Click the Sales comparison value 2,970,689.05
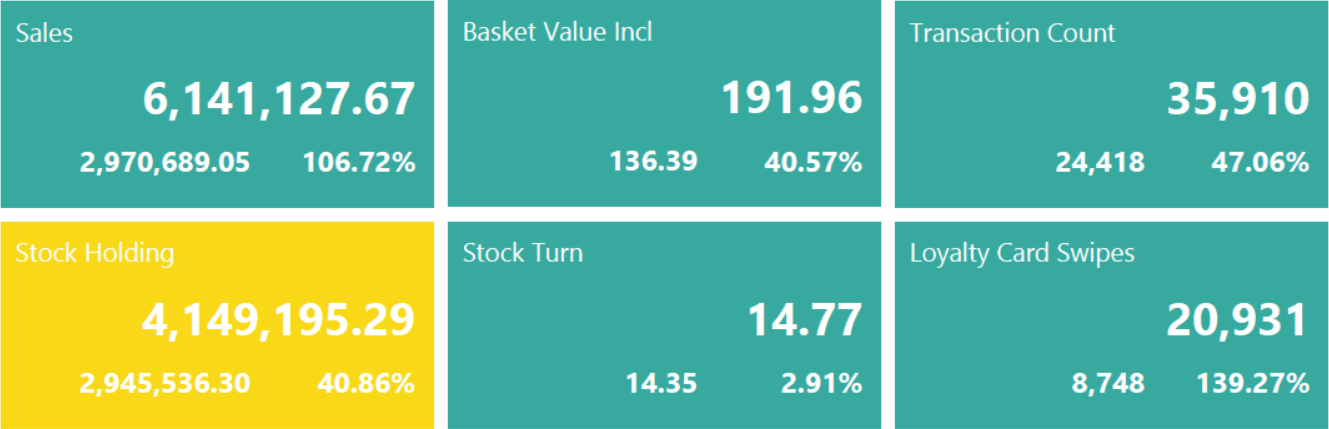Screen dimensions: 1329x429 (x=165, y=162)
